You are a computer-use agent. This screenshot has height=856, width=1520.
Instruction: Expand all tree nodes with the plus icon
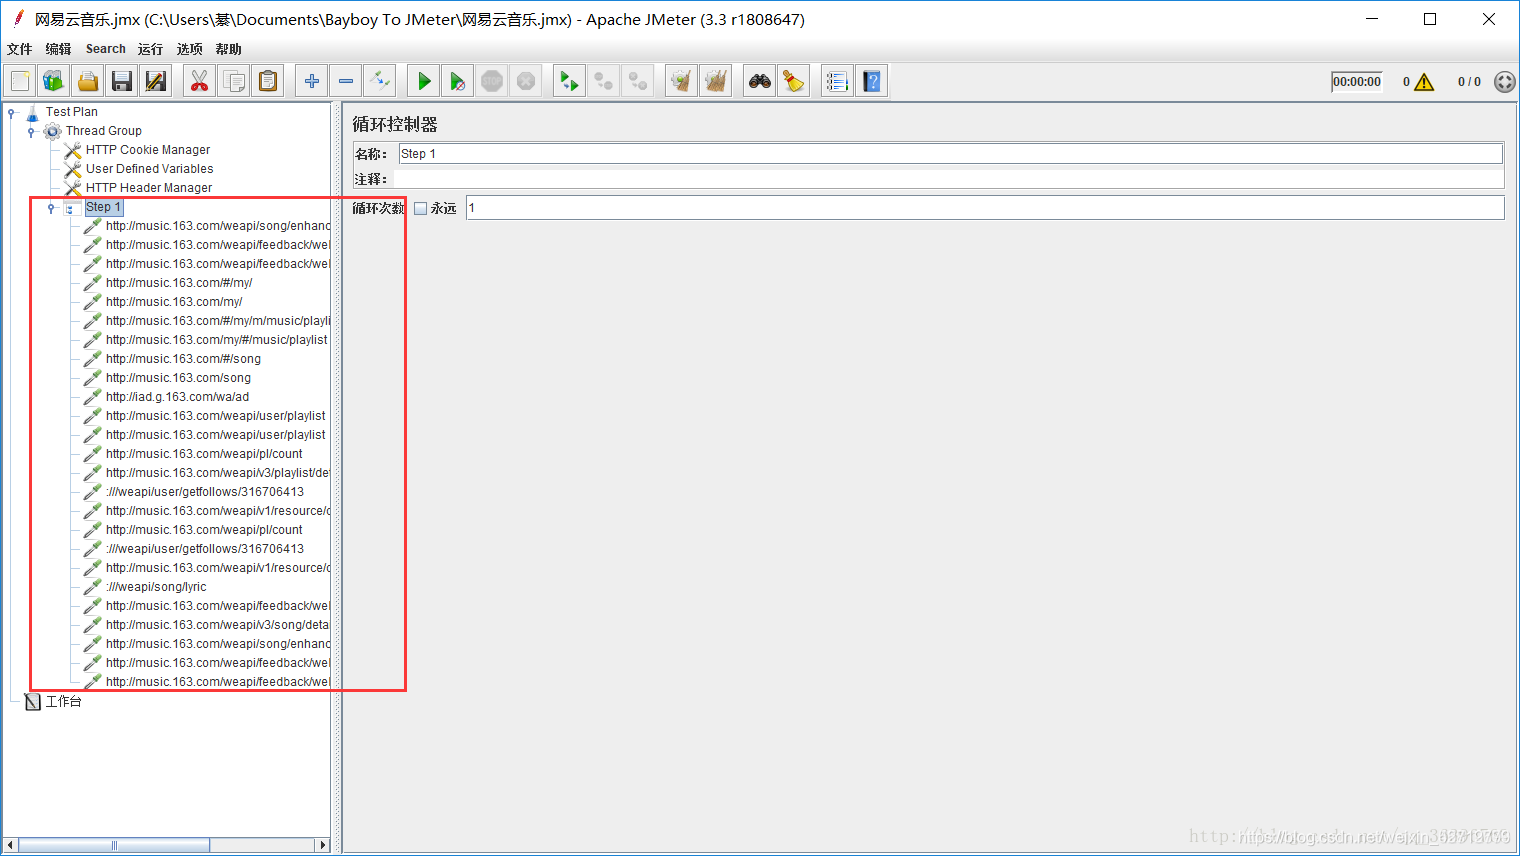pos(312,81)
